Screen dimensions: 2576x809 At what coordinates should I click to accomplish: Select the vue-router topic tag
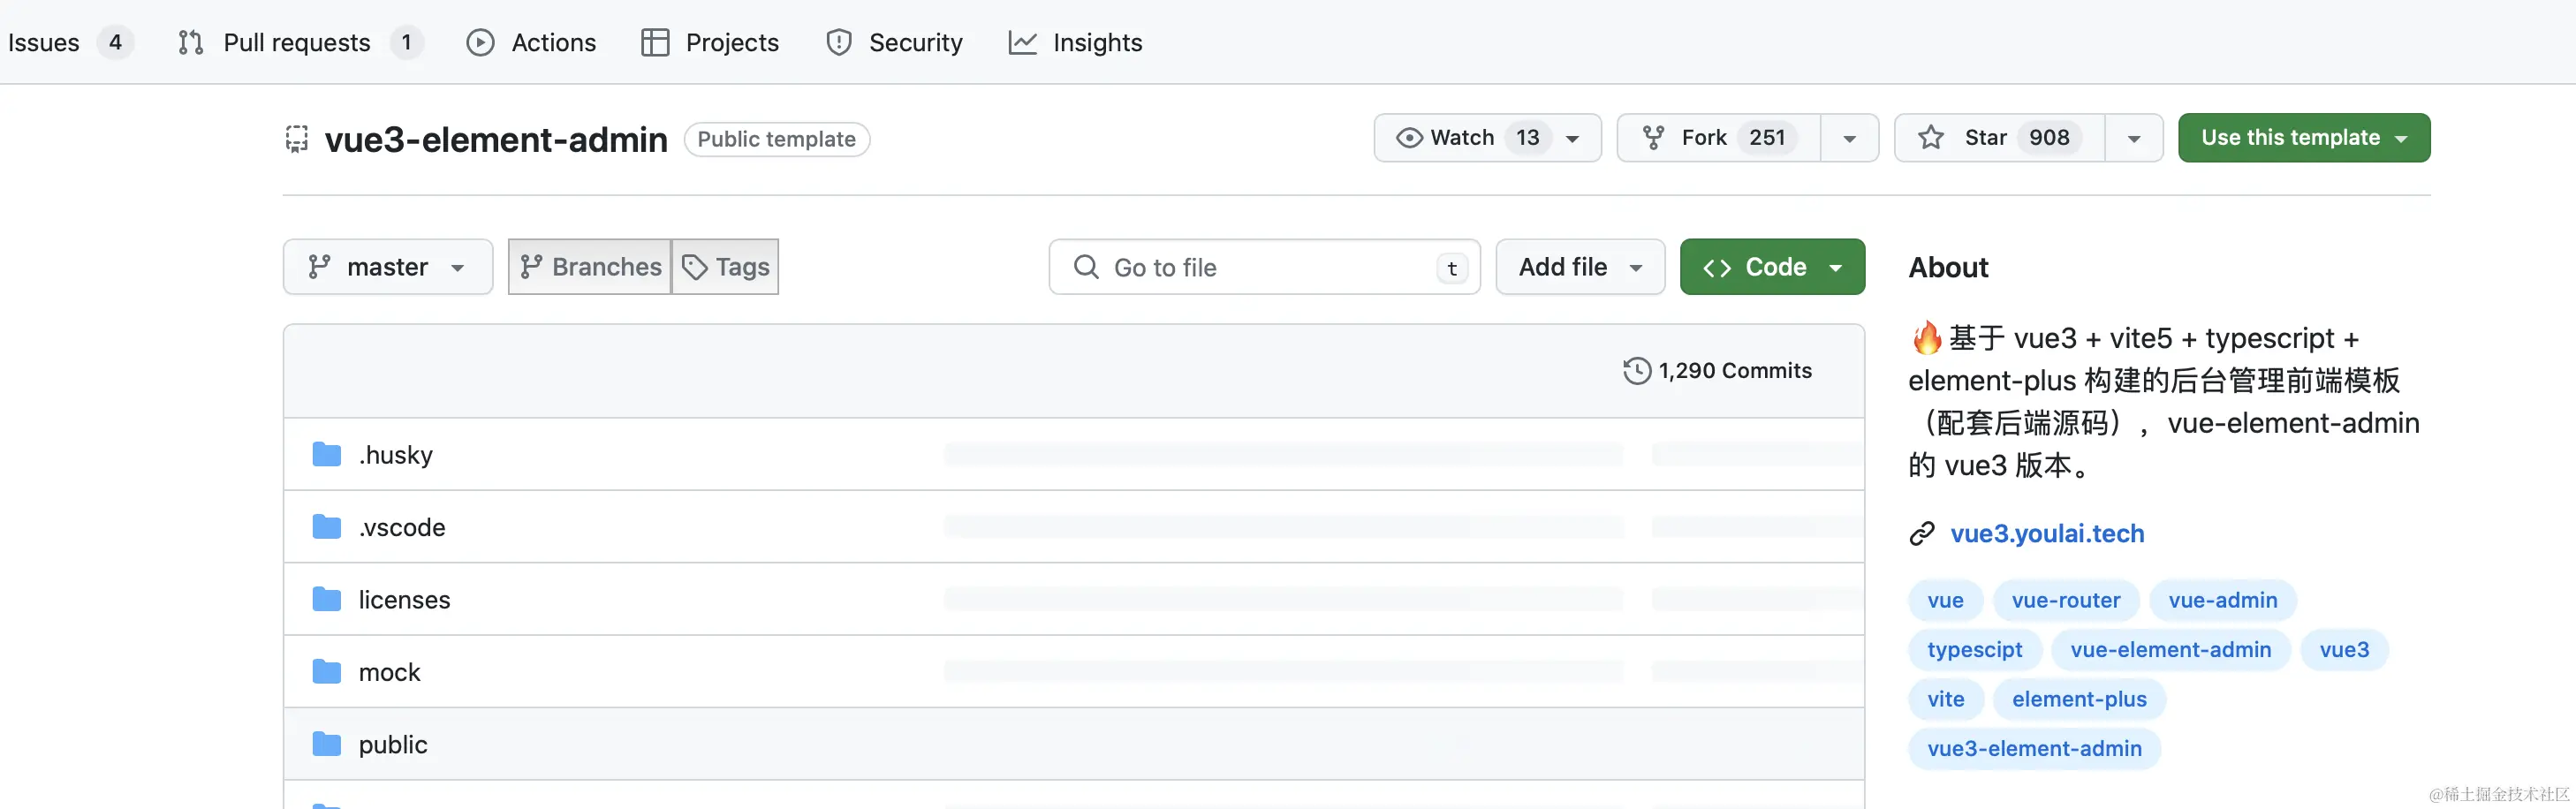pos(2065,600)
